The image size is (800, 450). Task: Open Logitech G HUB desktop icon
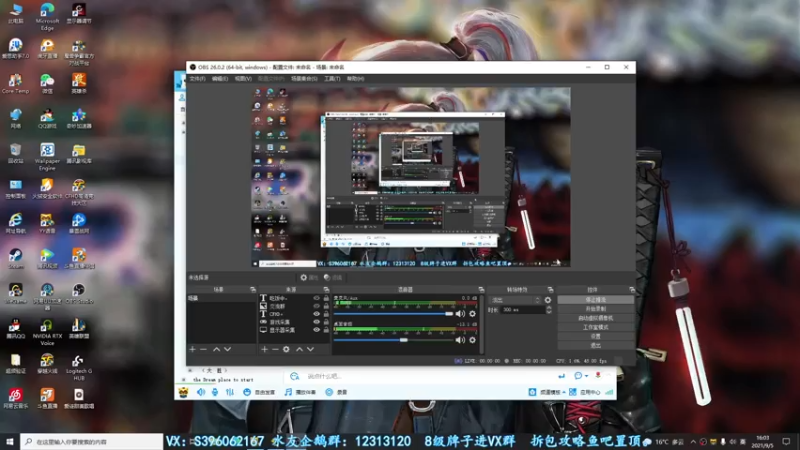click(x=79, y=367)
